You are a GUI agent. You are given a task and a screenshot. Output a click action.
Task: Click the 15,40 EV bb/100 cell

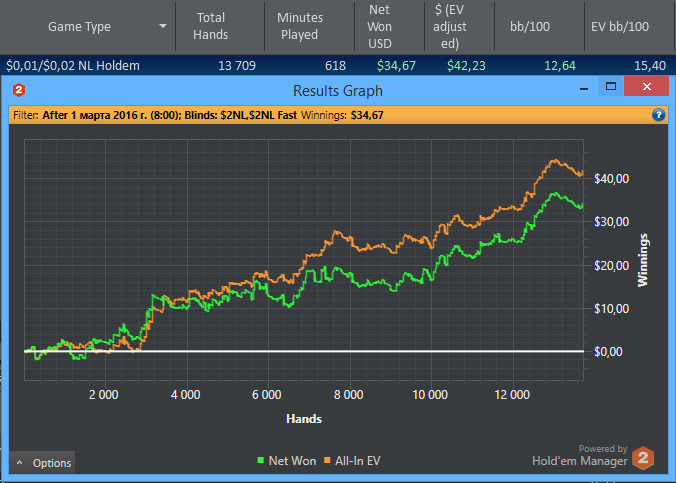[650, 66]
